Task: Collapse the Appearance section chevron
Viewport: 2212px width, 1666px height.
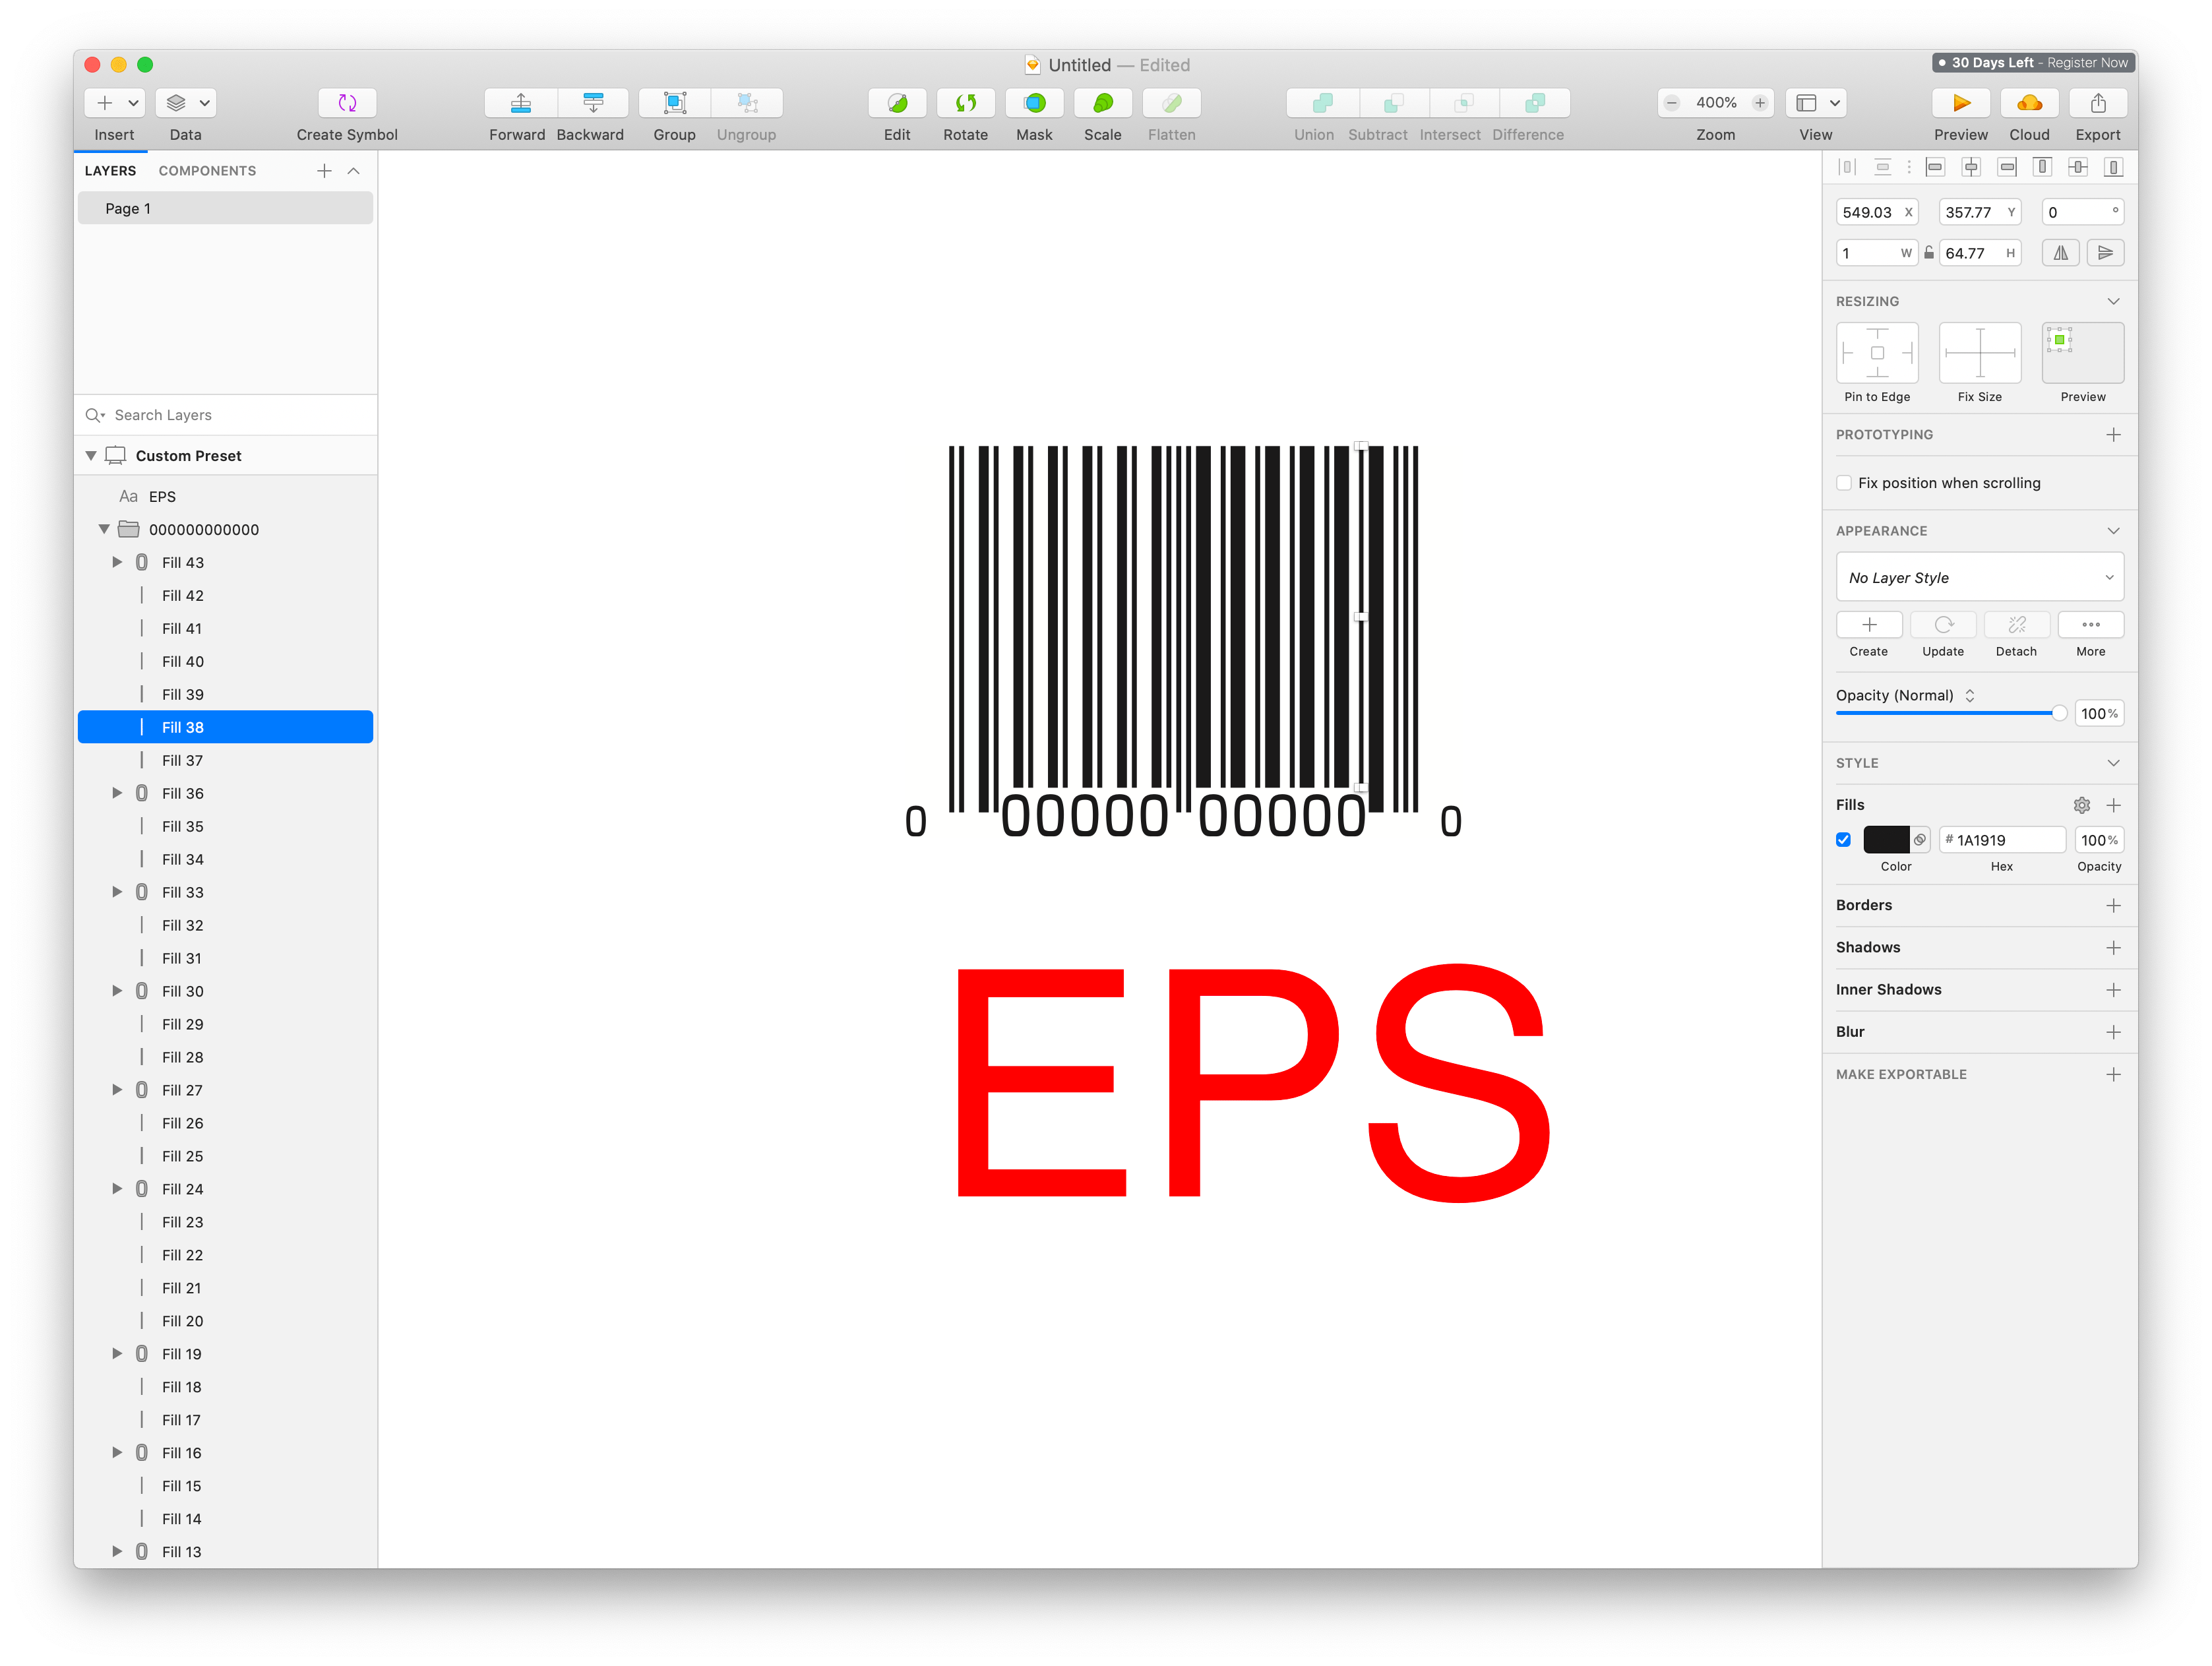Action: tap(2113, 531)
